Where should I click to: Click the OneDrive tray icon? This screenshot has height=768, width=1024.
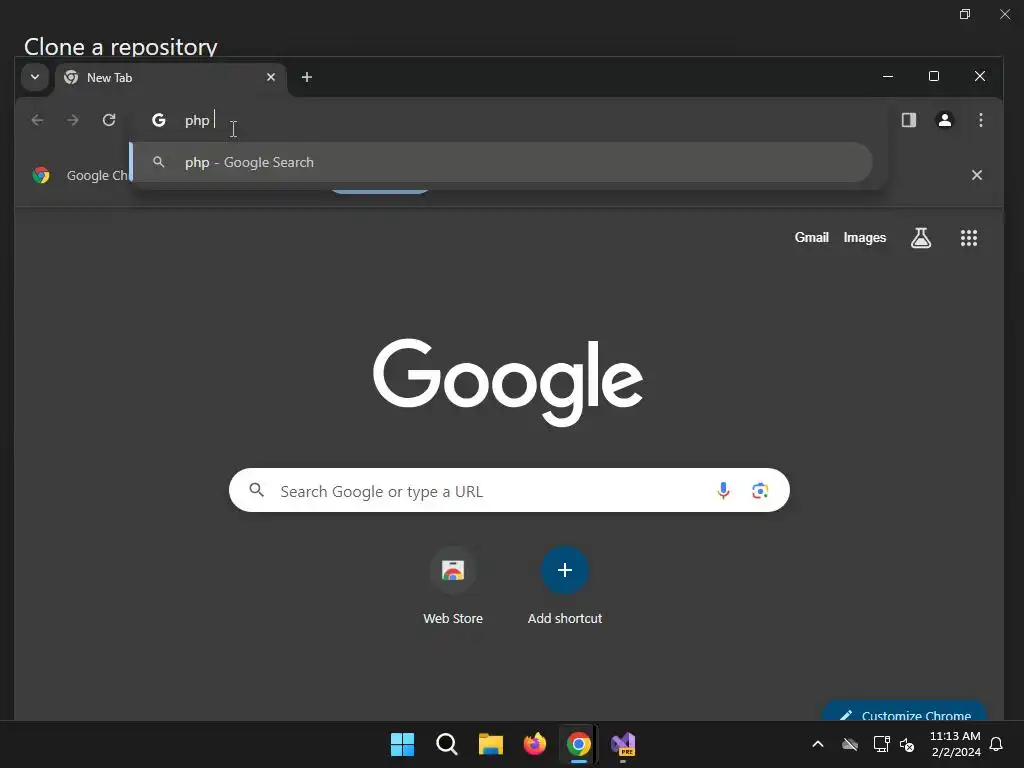pyautogui.click(x=850, y=744)
